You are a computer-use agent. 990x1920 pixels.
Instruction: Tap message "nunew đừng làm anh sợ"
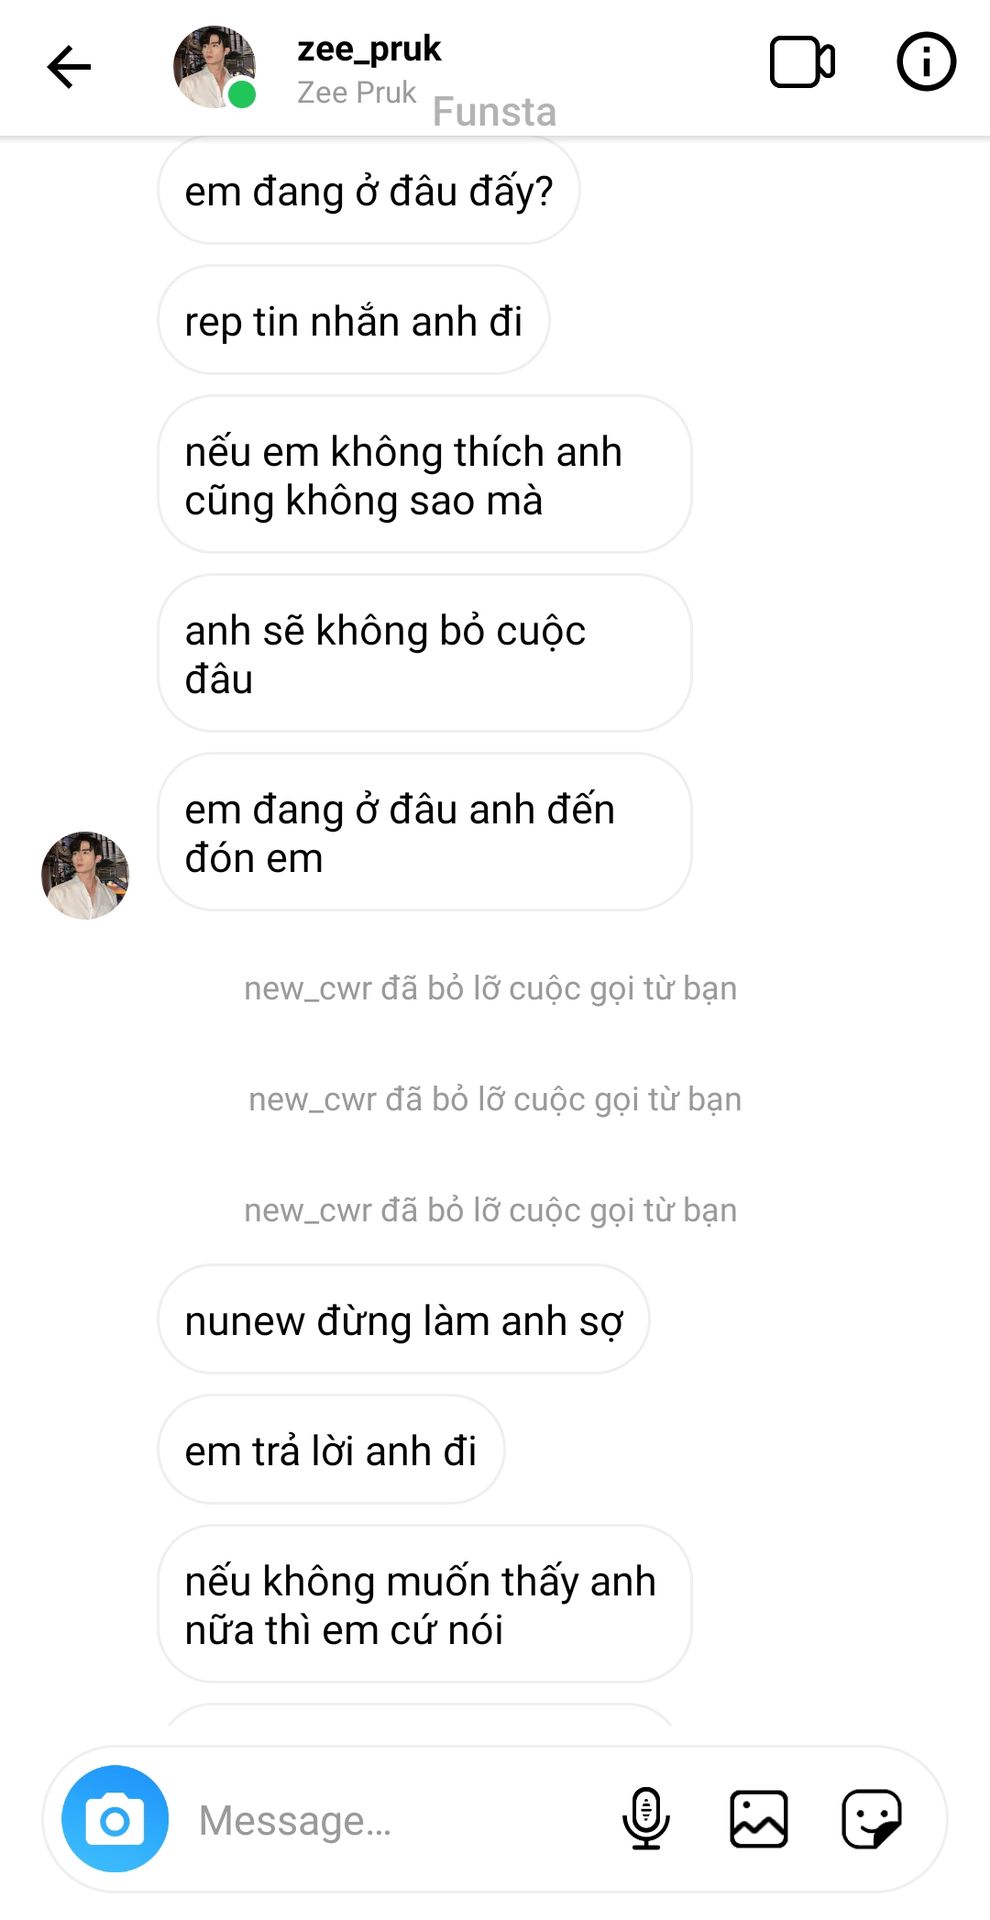point(404,1320)
